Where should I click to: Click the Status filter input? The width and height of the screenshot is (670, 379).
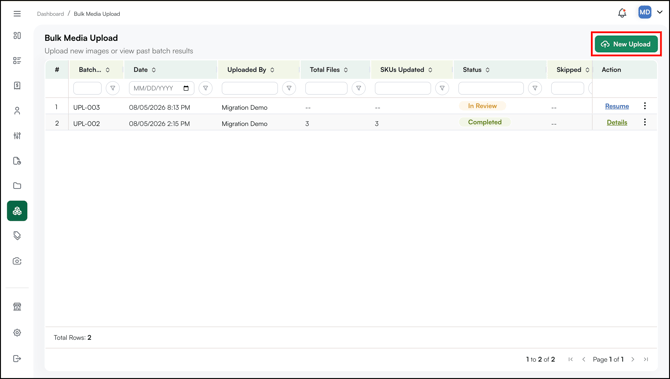point(491,88)
